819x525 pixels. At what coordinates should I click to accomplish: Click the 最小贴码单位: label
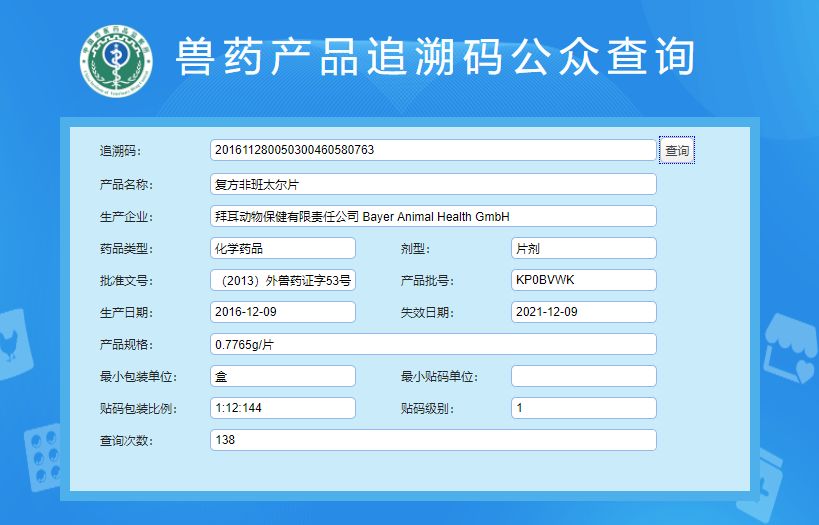(439, 377)
